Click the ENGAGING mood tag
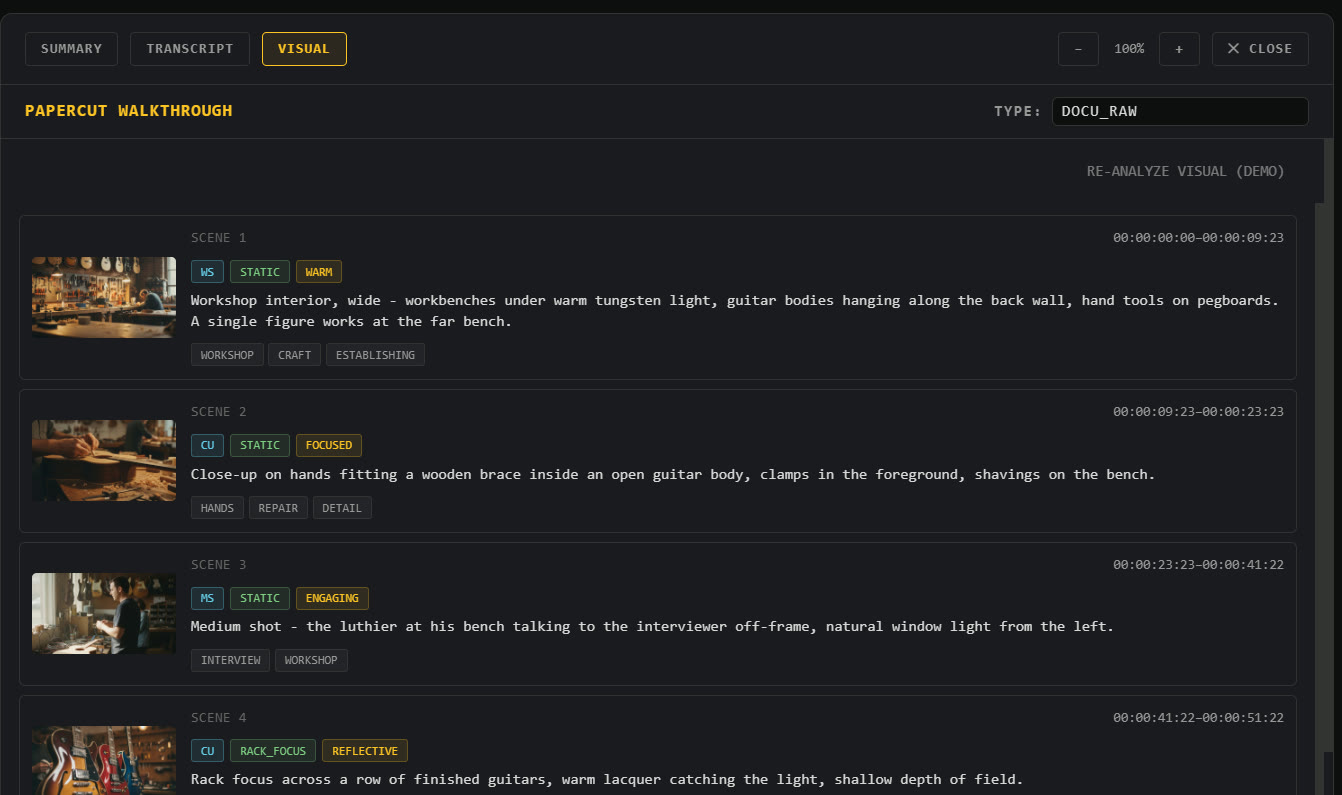Viewport: 1342px width, 795px height. [x=332, y=598]
